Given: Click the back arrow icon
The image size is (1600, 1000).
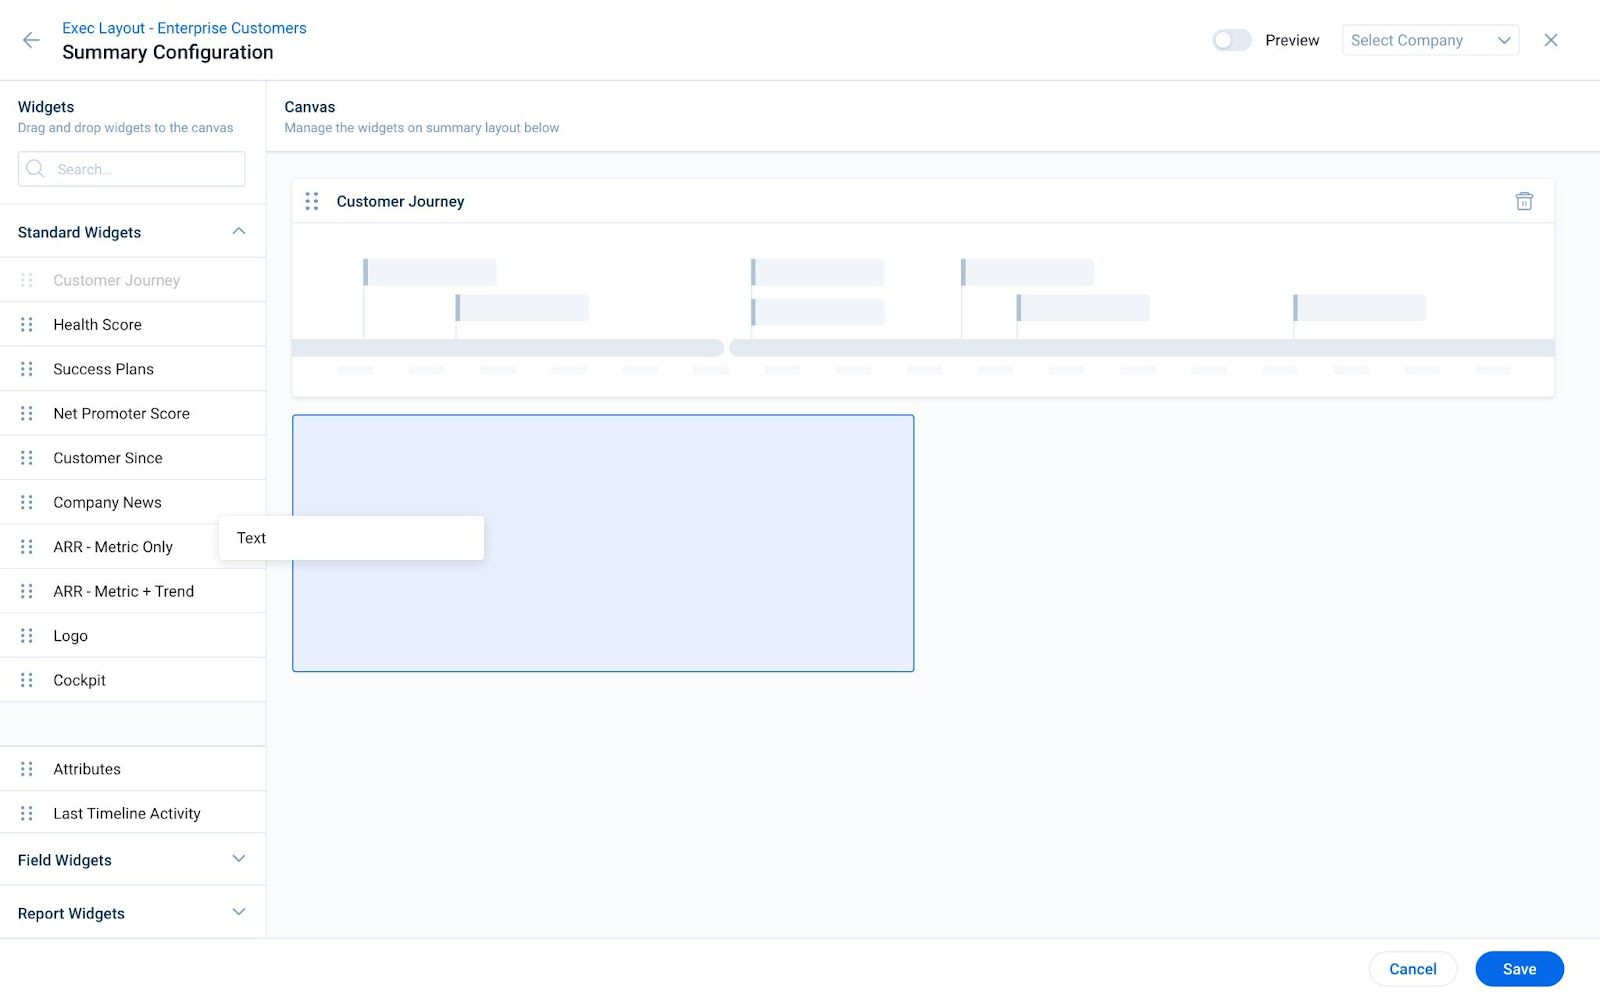Looking at the screenshot, I should click(31, 40).
